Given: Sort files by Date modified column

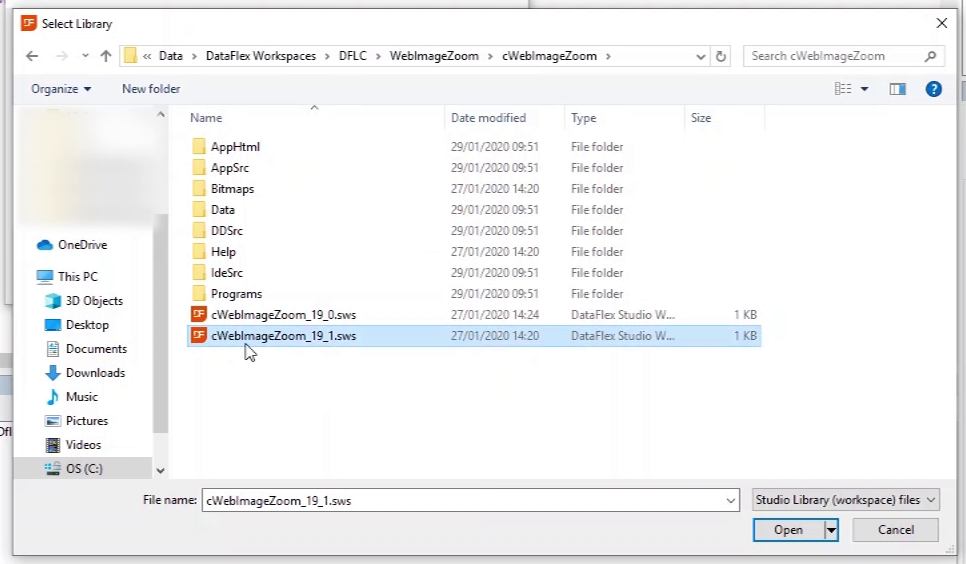Looking at the screenshot, I should [x=488, y=118].
